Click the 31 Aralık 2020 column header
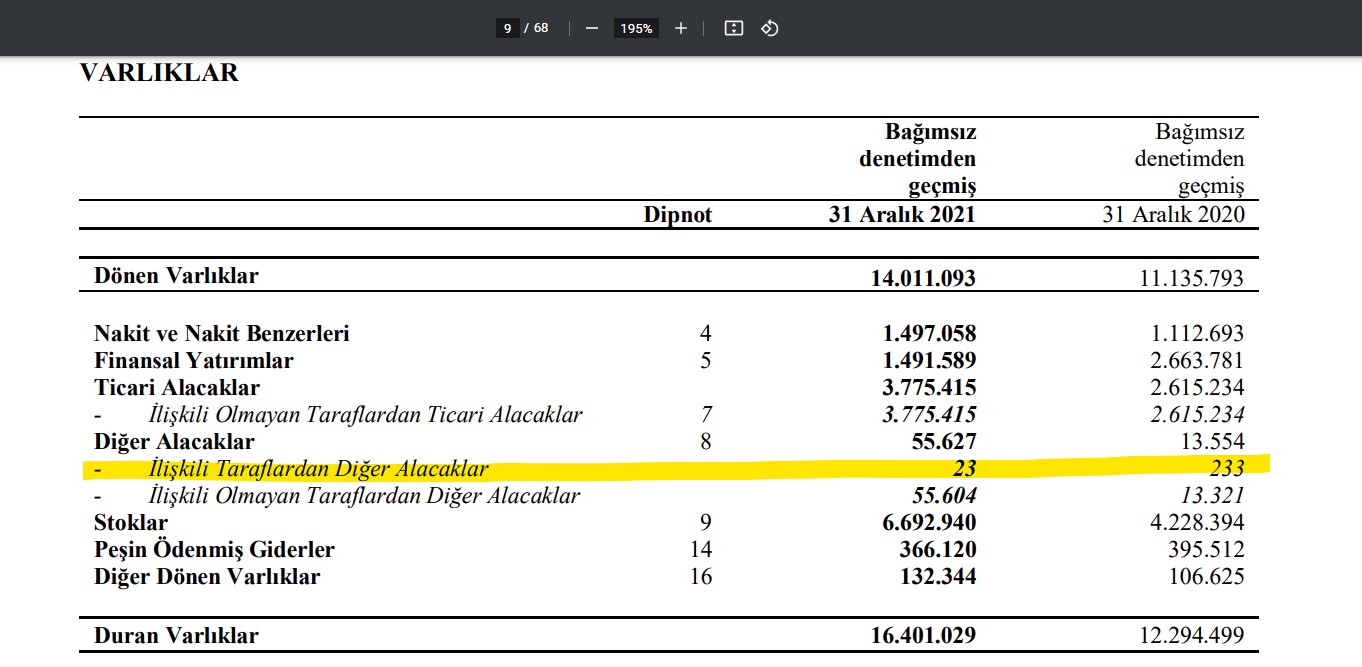1362x667 pixels. click(x=1174, y=215)
